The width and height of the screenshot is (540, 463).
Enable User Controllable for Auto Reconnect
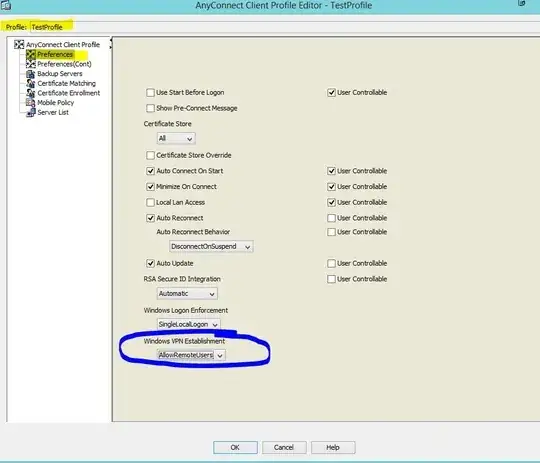click(x=331, y=218)
